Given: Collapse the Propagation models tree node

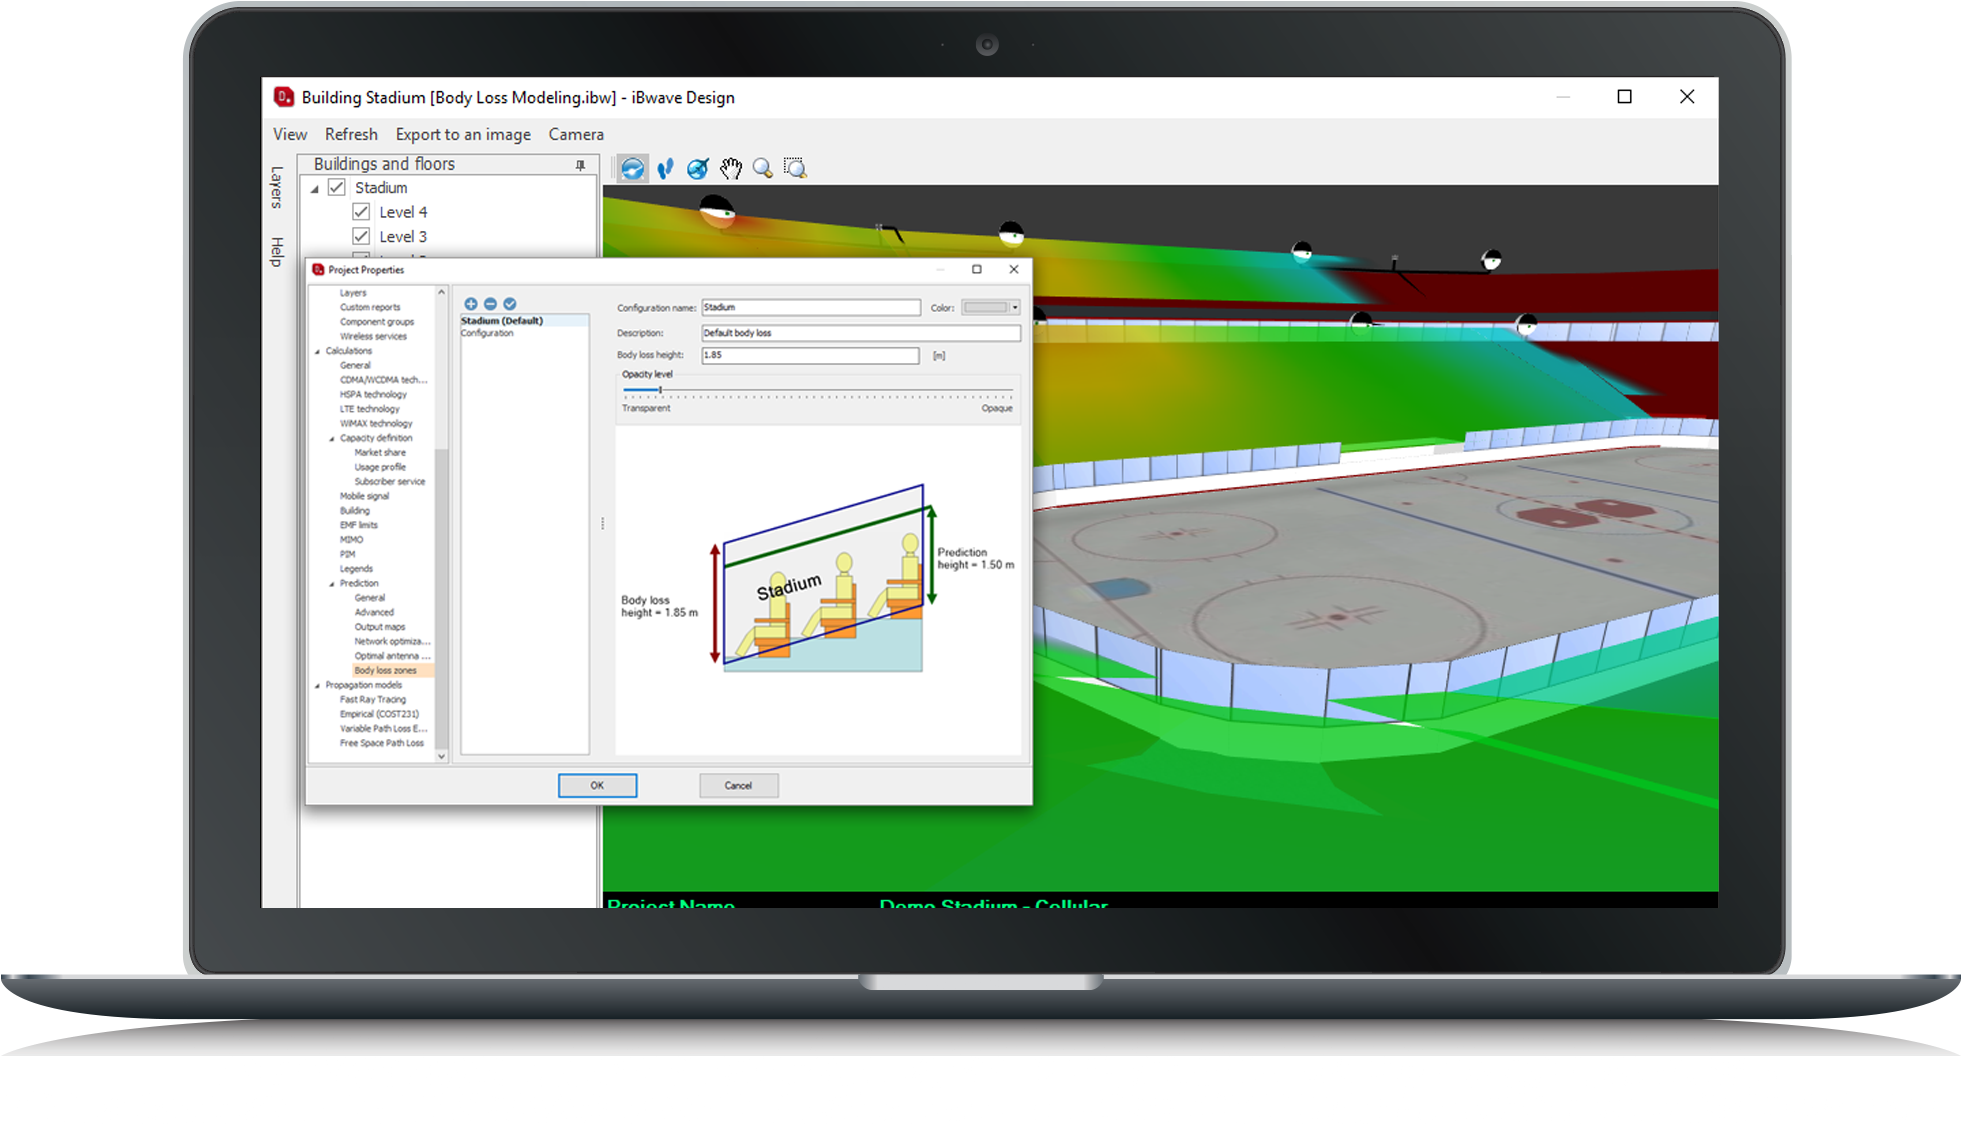Looking at the screenshot, I should point(318,686).
